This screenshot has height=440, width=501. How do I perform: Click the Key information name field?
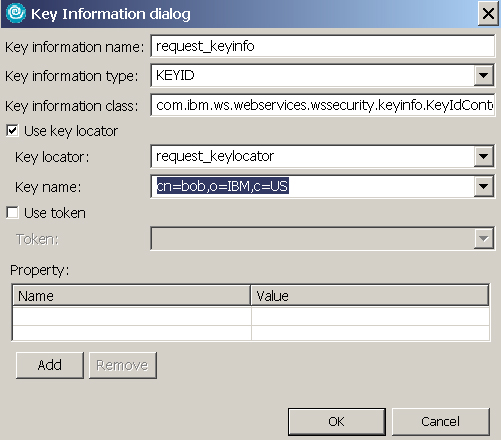click(322, 46)
